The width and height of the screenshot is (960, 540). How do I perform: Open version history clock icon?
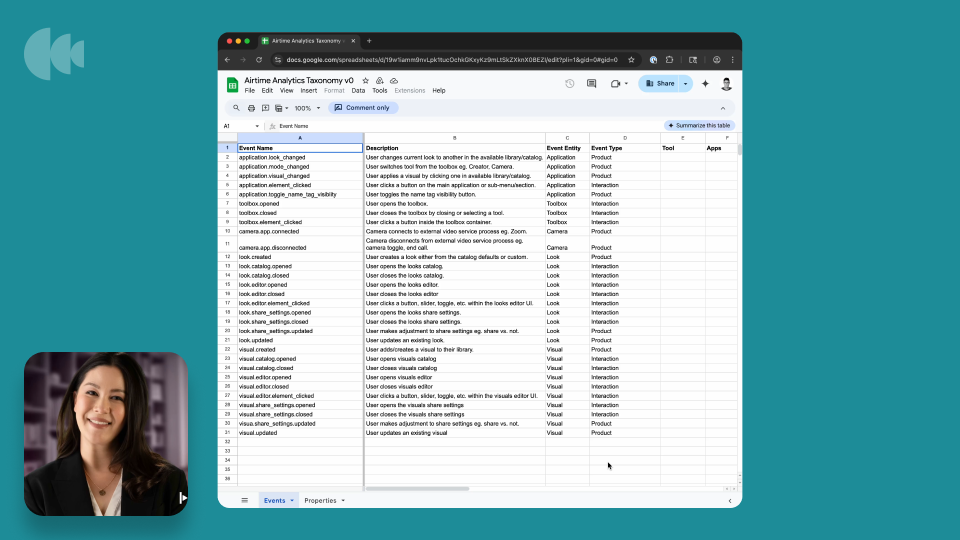[569, 84]
